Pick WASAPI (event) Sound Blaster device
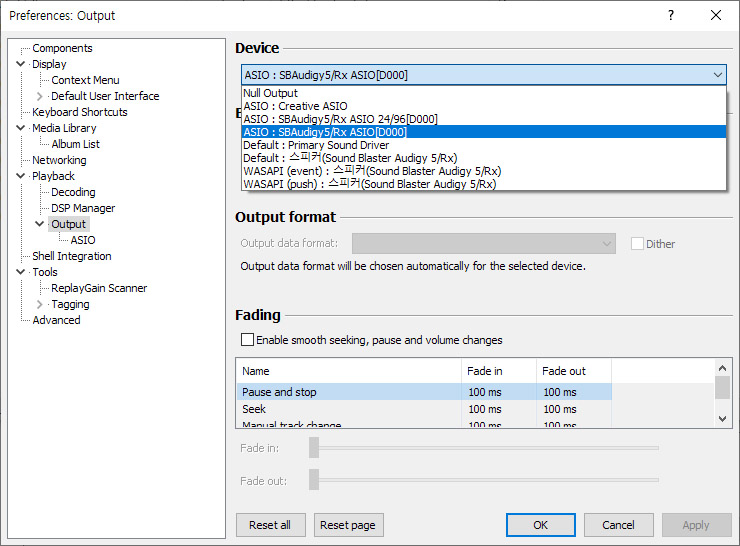The height and width of the screenshot is (546, 740). pyautogui.click(x=372, y=171)
